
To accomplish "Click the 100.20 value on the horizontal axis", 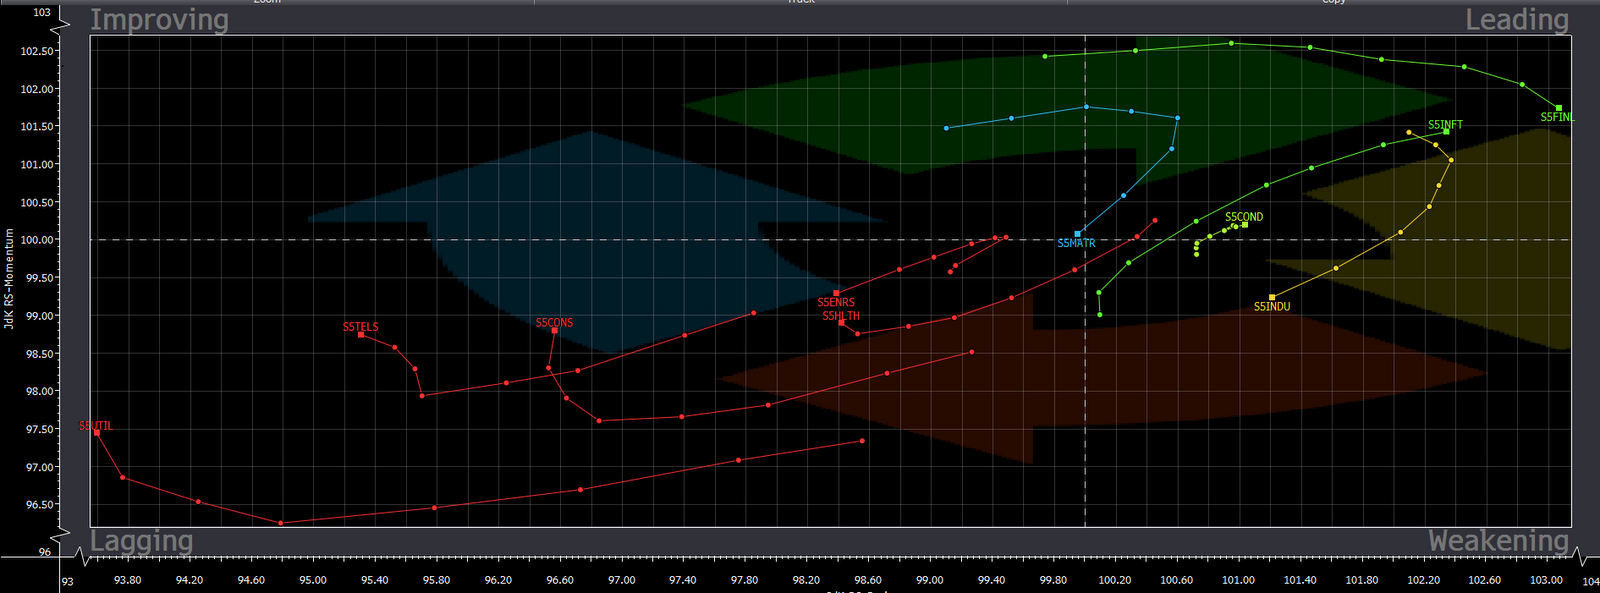I will (x=1115, y=580).
